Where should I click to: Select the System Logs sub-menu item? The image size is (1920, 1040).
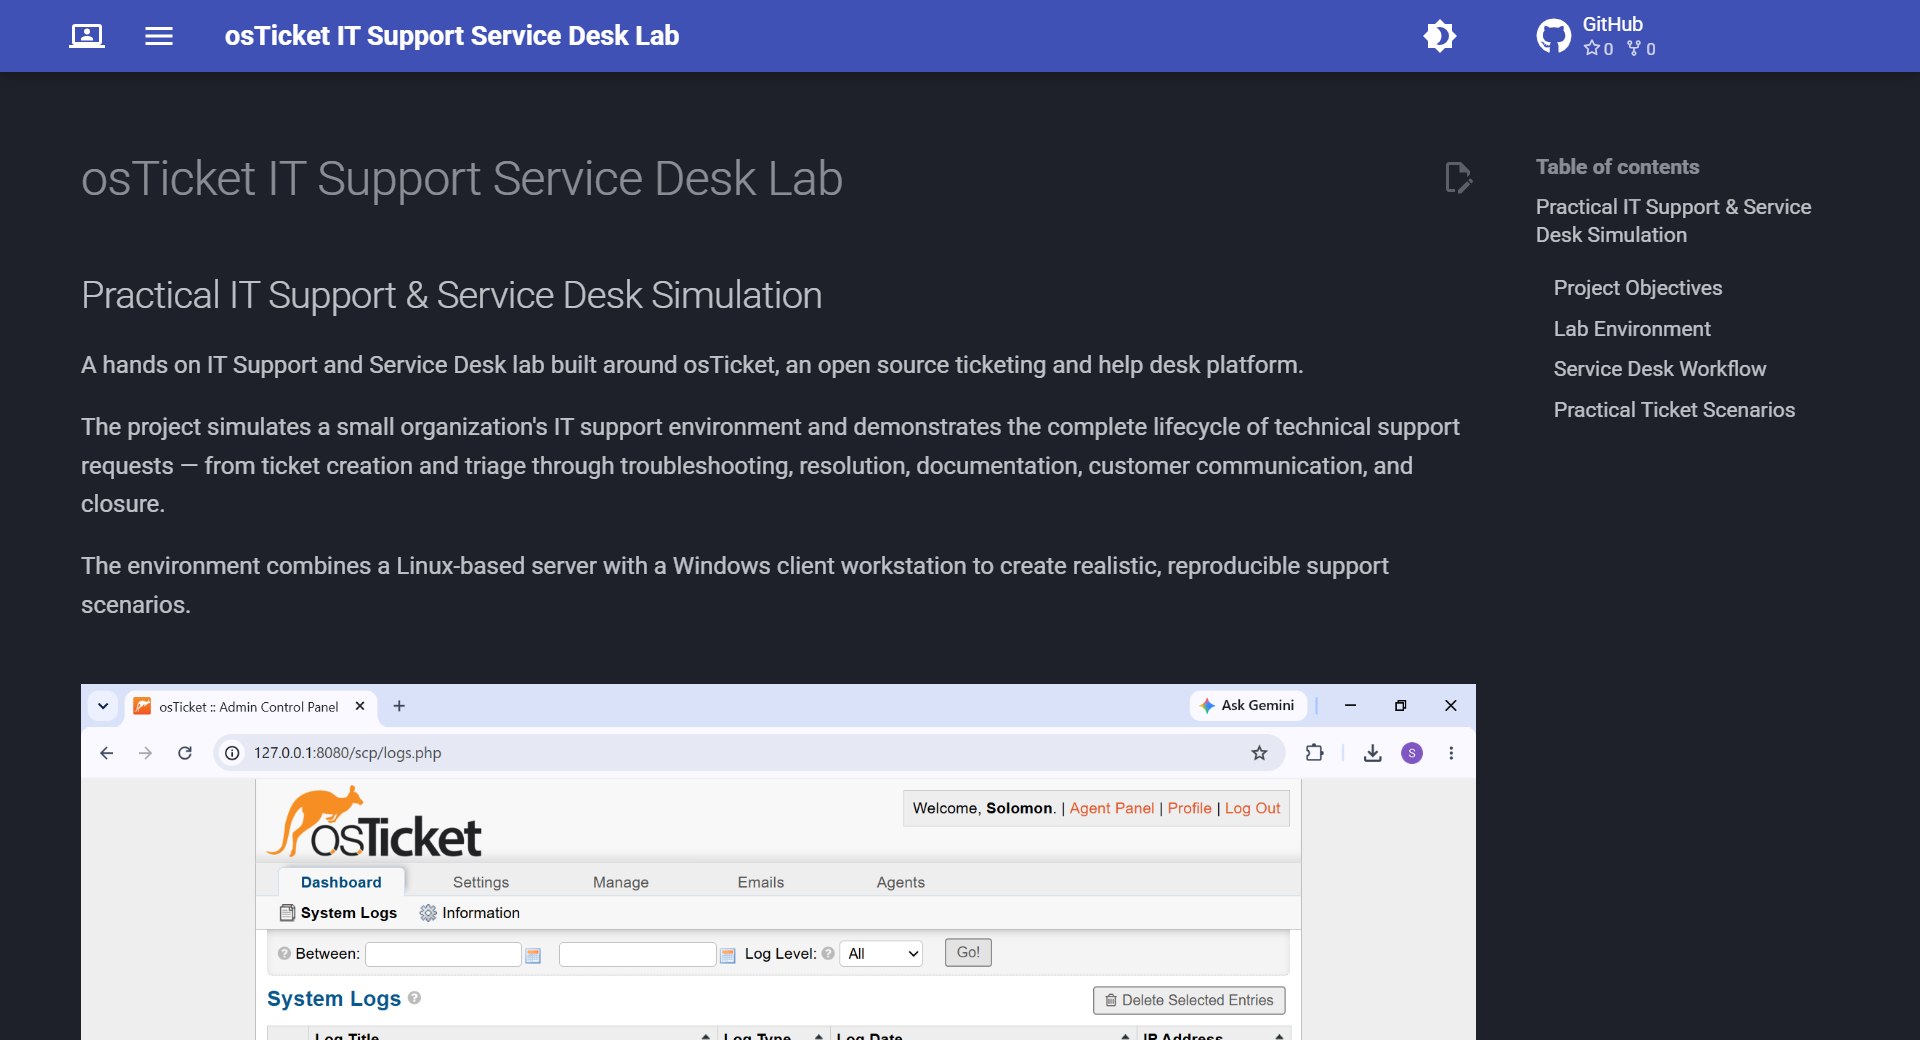click(x=338, y=913)
